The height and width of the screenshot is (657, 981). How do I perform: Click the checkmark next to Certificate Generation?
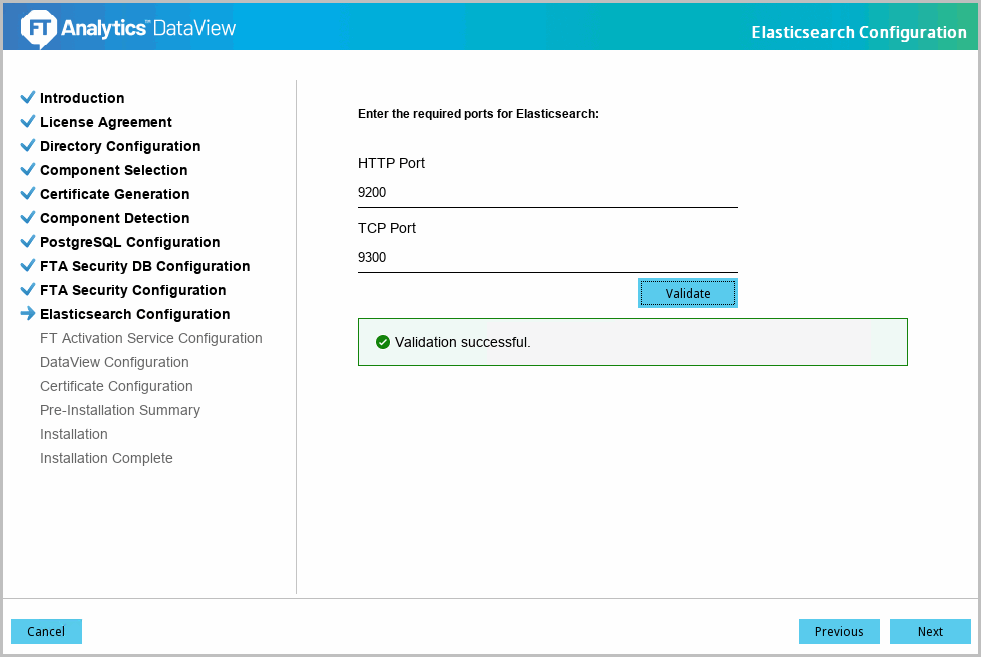tap(28, 193)
